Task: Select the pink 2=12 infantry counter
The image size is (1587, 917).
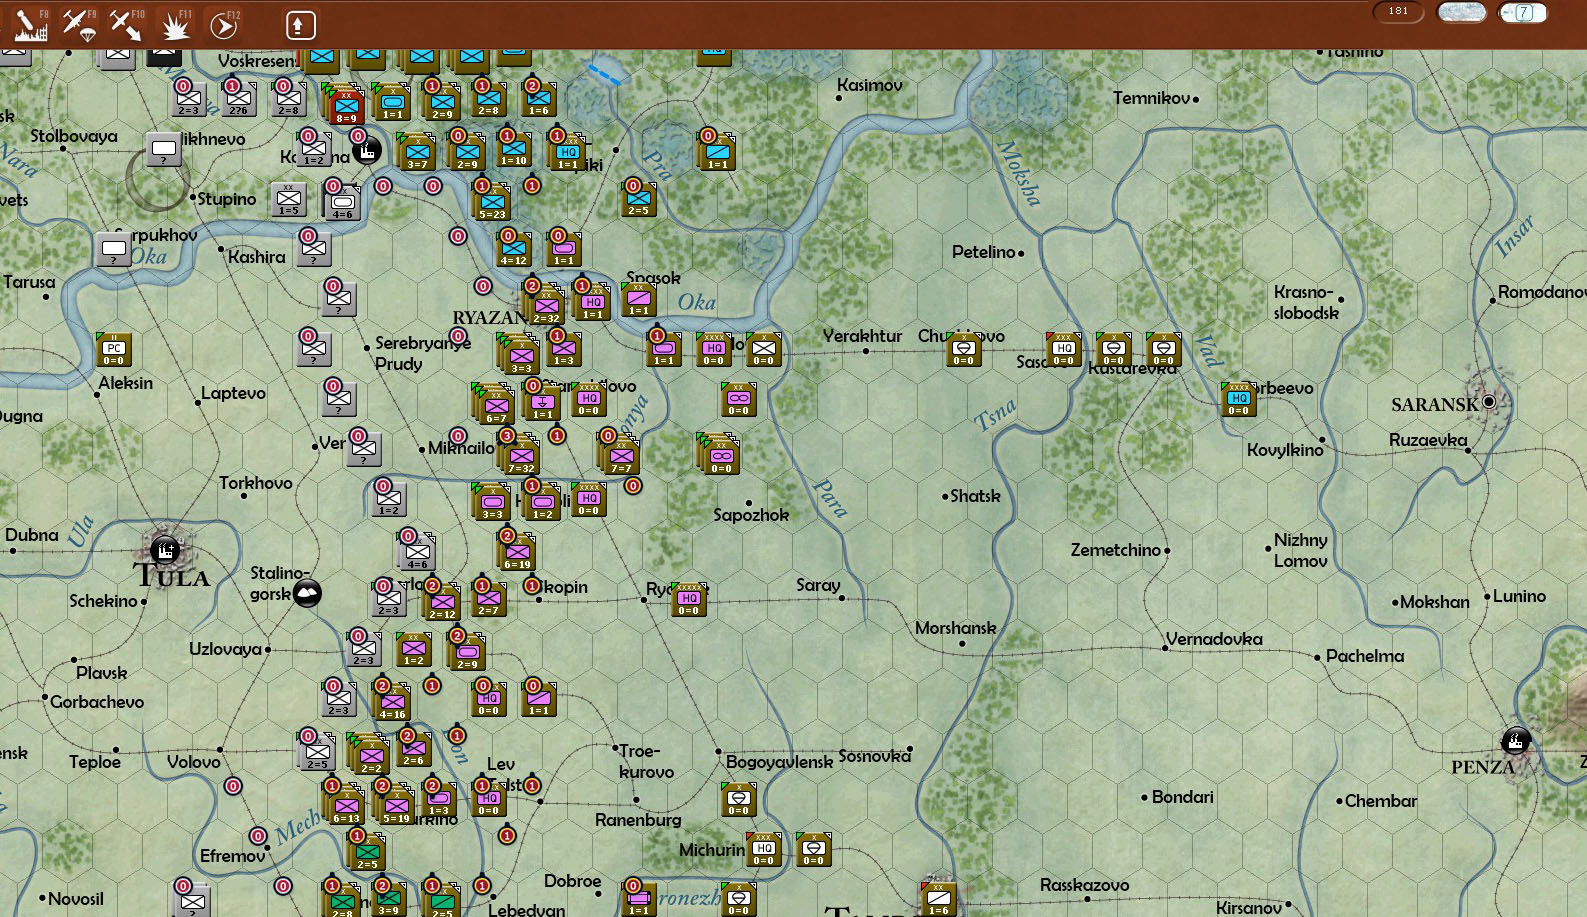Action: click(x=442, y=601)
